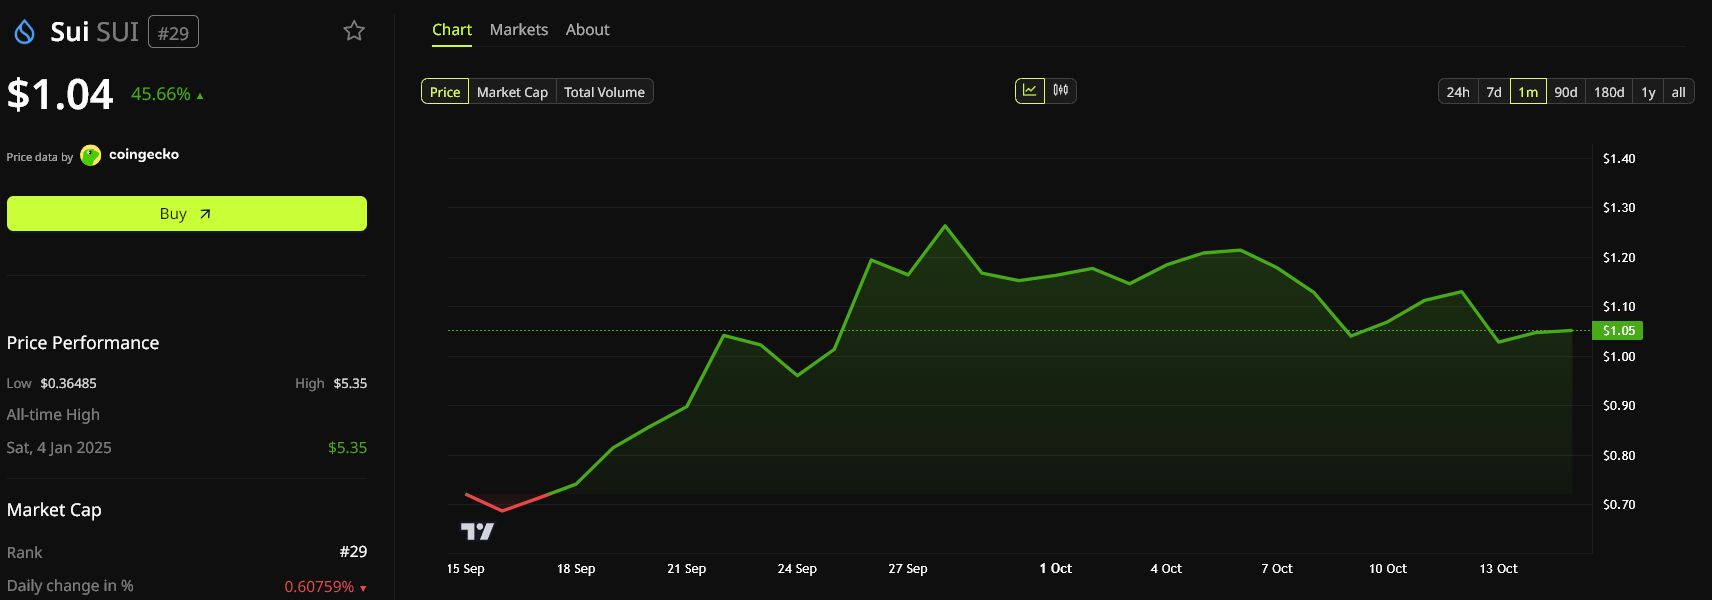Click the 0.60759% daily change value

tap(319, 587)
